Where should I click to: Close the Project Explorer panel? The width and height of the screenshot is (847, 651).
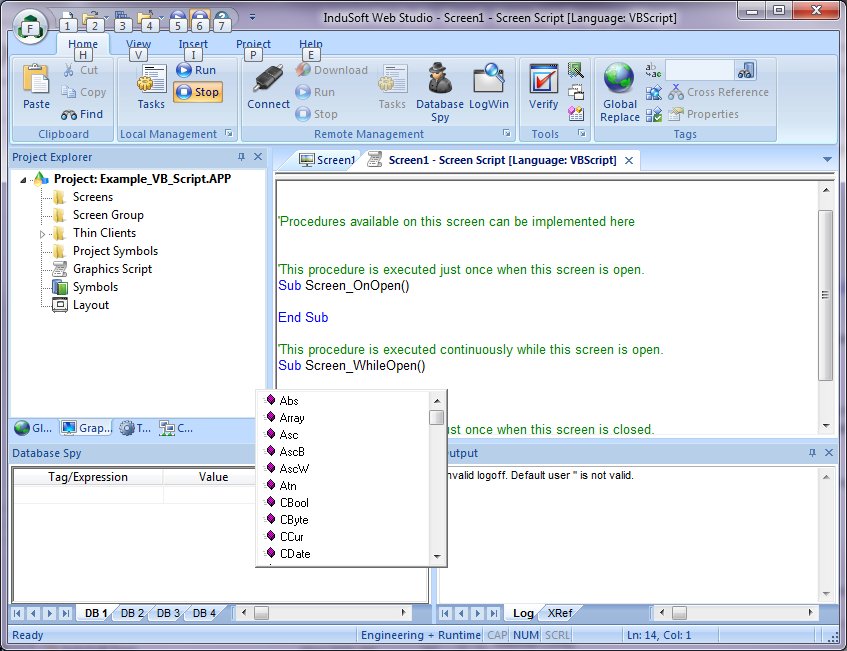tap(258, 157)
